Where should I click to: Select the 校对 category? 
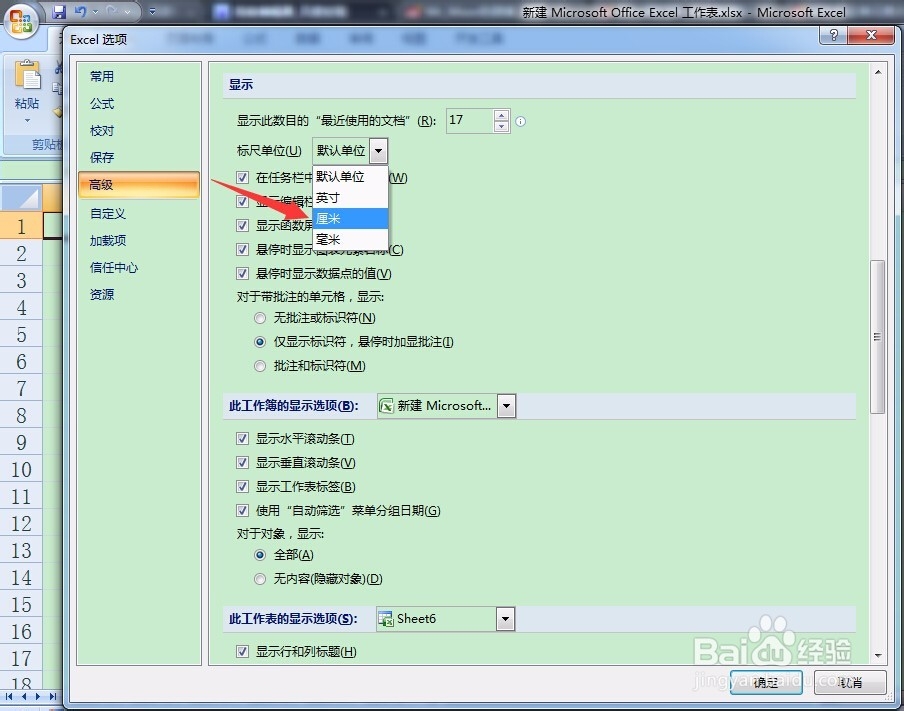point(102,131)
